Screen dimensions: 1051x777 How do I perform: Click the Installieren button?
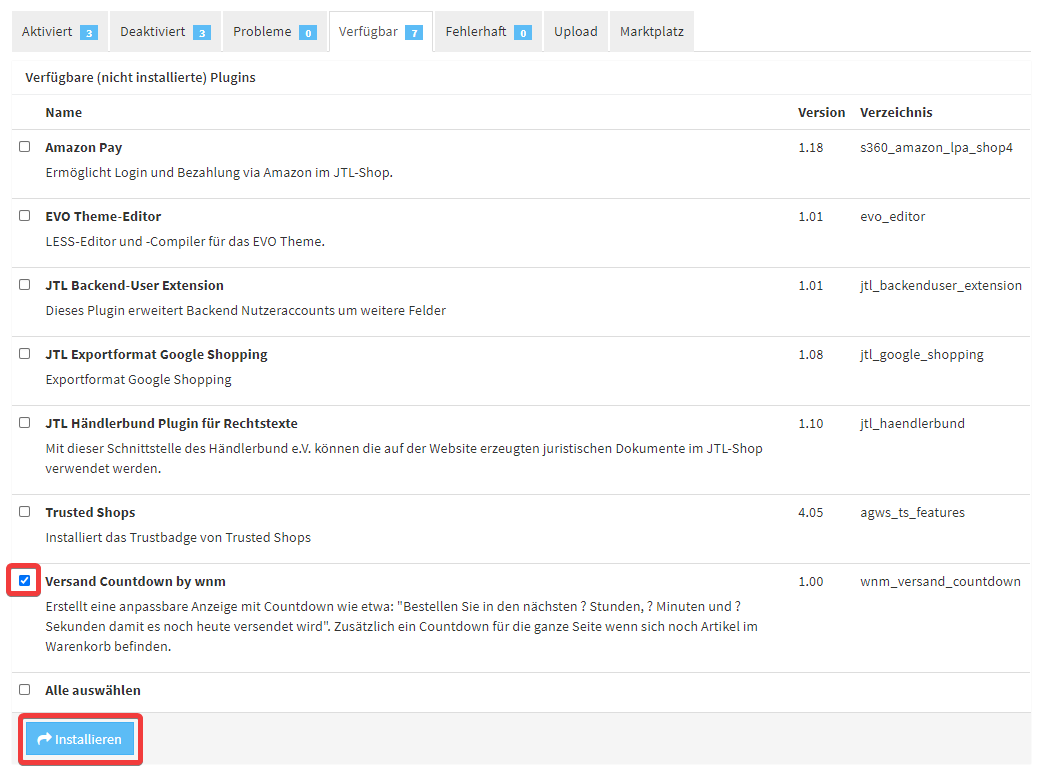click(x=80, y=739)
